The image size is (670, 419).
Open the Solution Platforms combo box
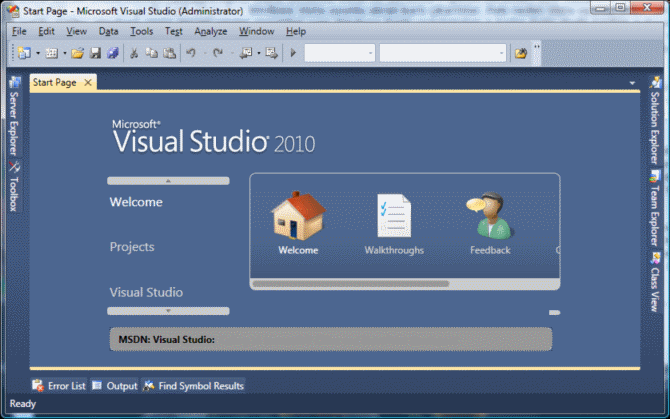[443, 53]
